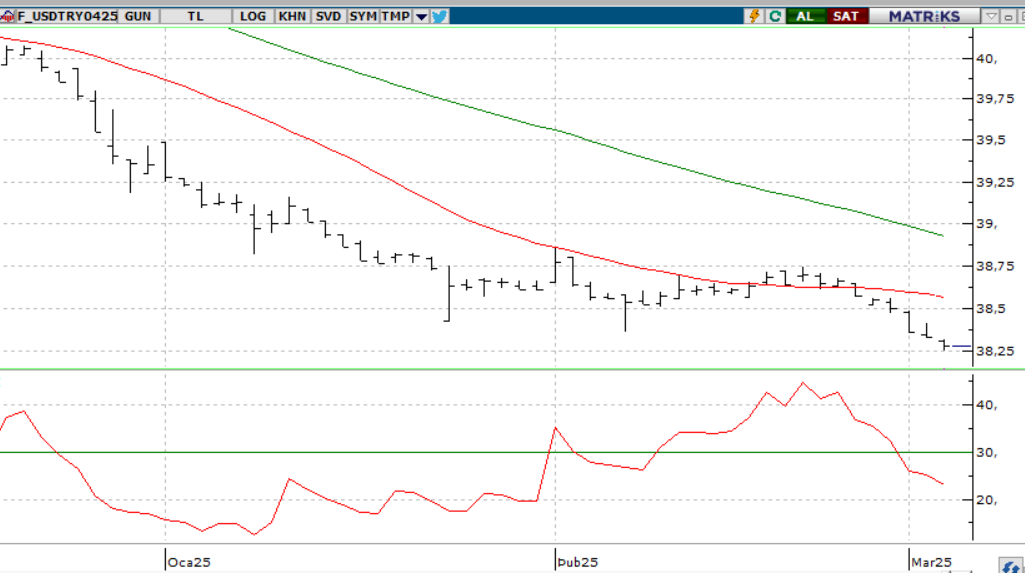Click the green refresh C icon

[775, 16]
